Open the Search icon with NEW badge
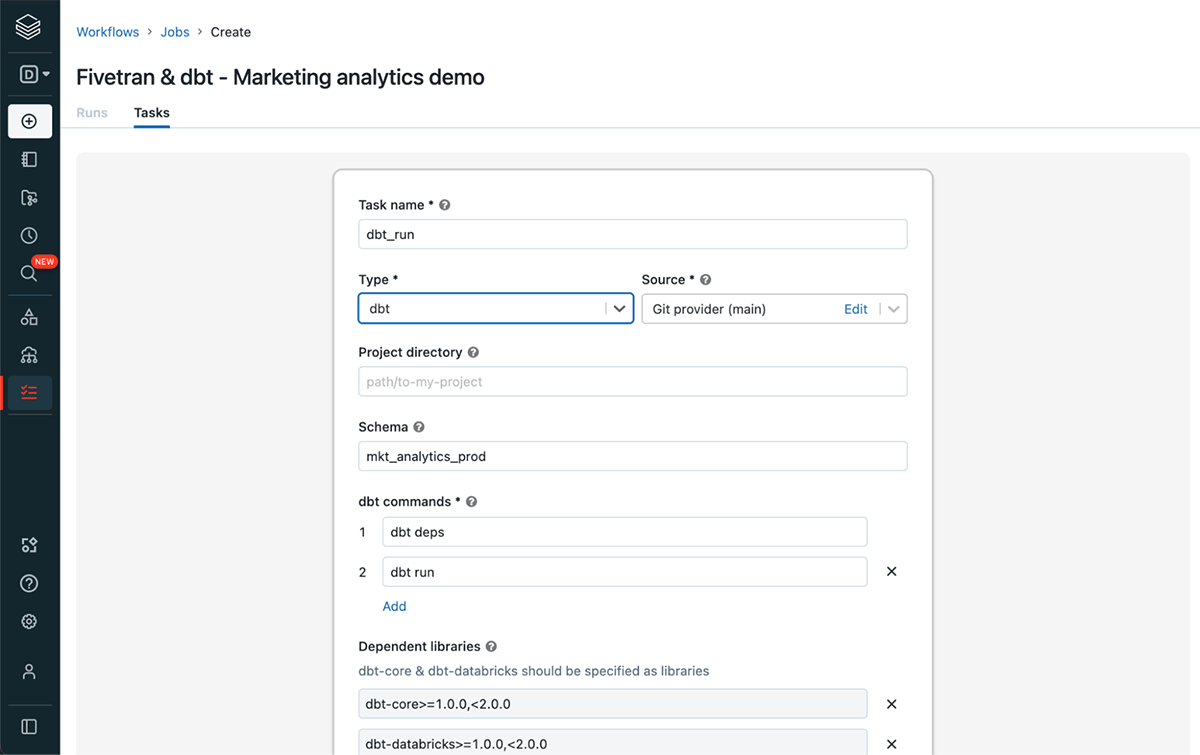This screenshot has height=755, width=1200. coord(29,274)
